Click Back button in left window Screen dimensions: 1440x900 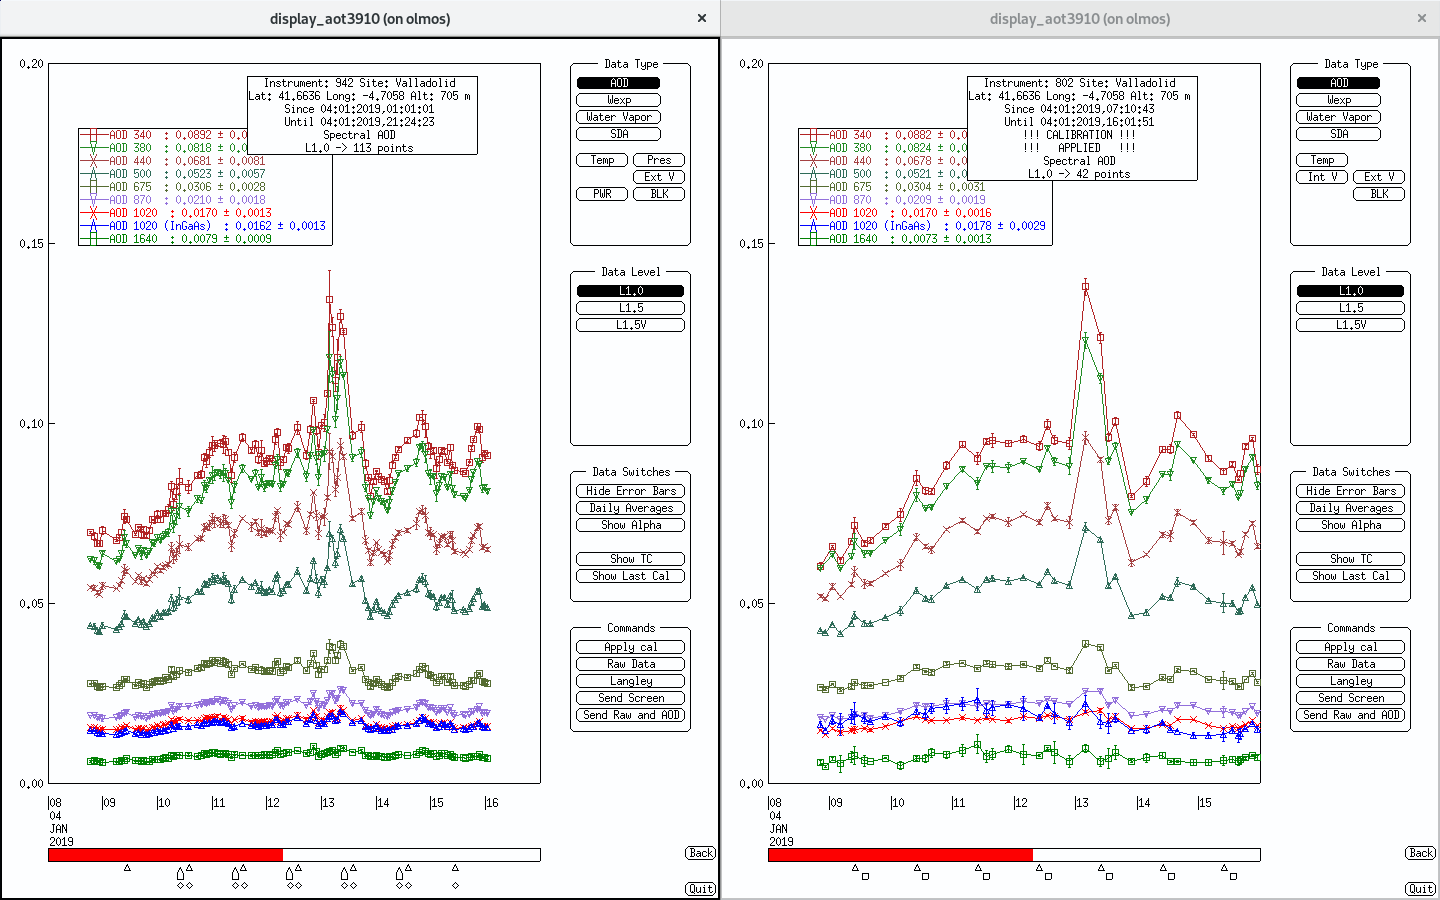tap(701, 853)
